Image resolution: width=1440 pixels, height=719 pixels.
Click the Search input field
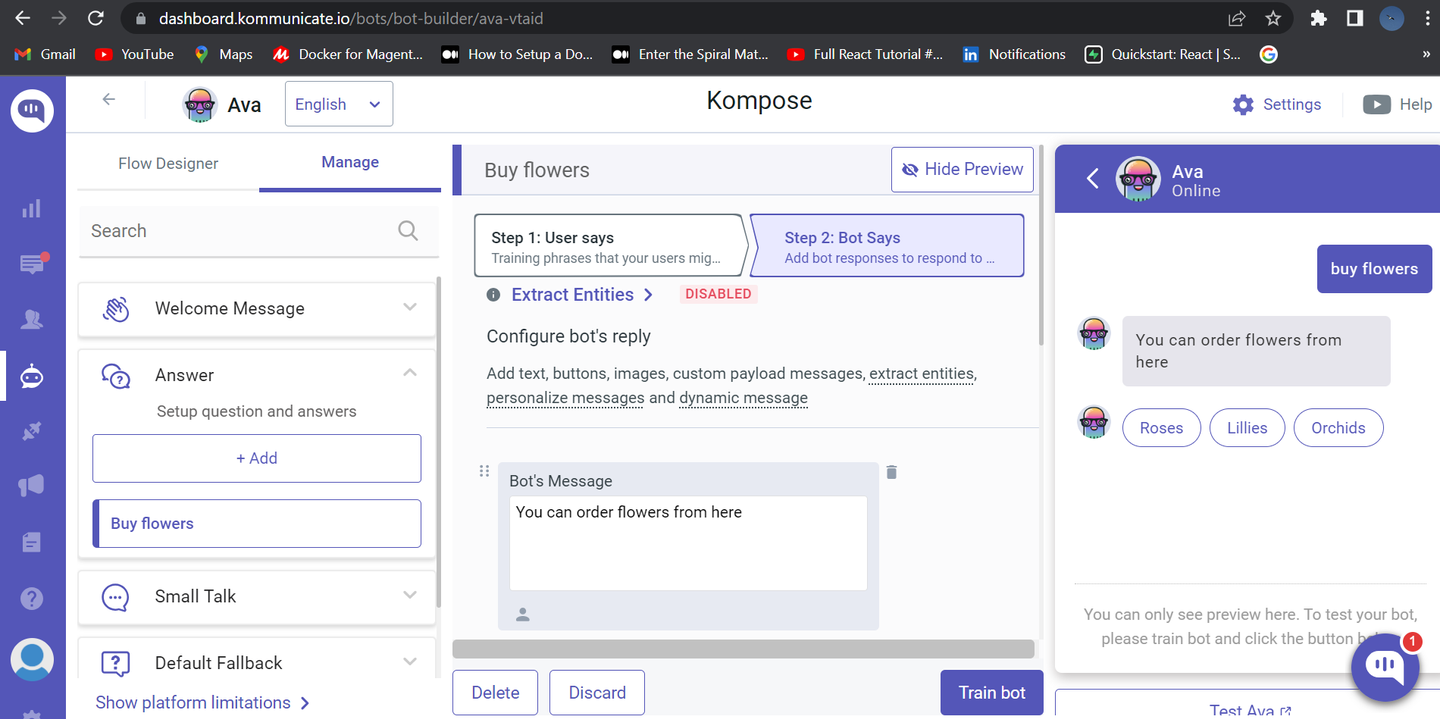click(240, 231)
